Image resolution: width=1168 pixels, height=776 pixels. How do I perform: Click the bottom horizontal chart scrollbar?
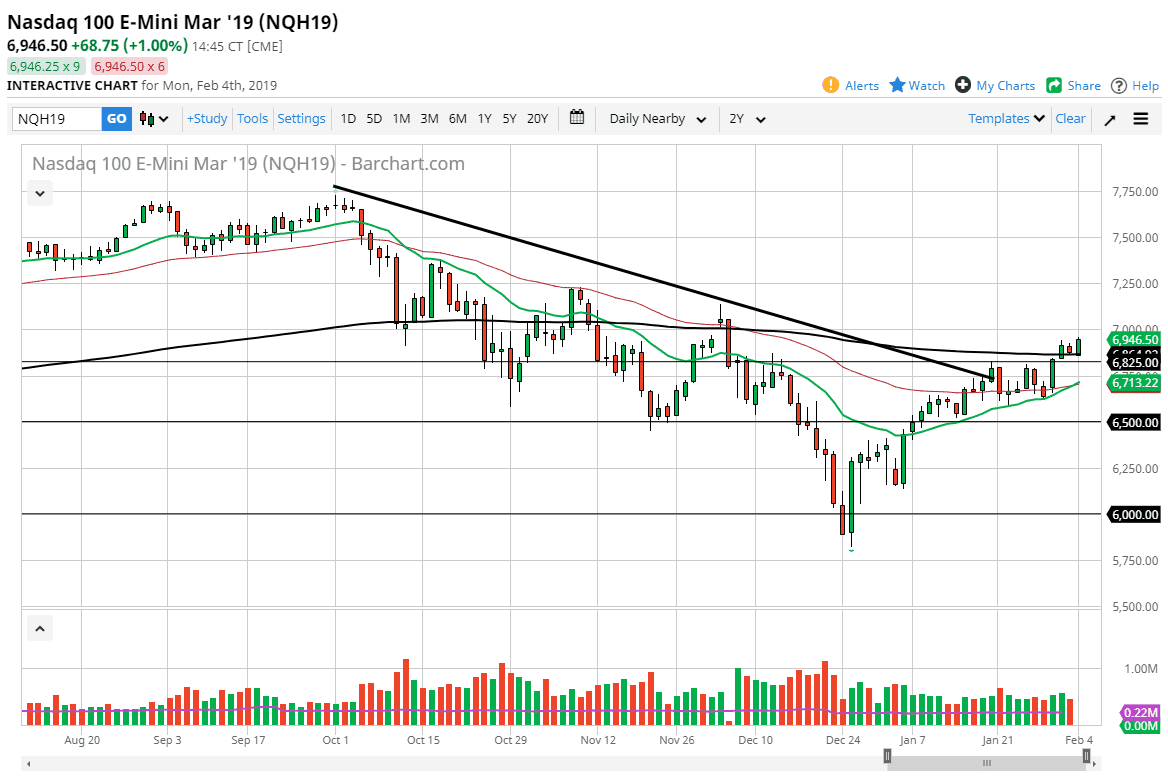[x=985, y=762]
